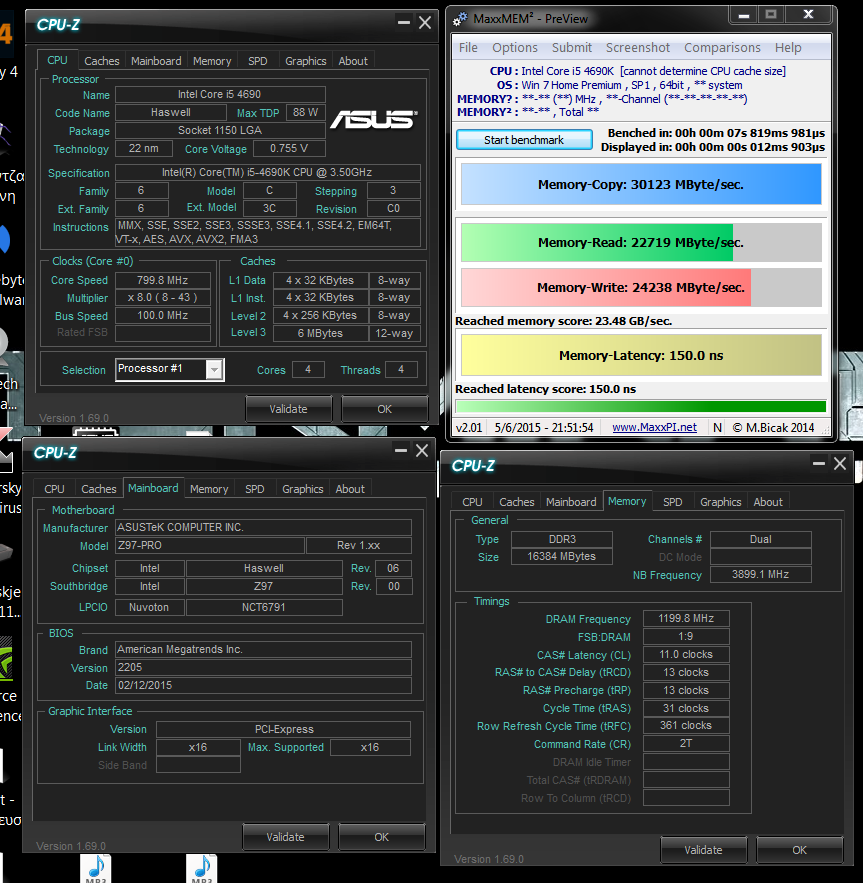Click the first MP3 file desktop icon
The height and width of the screenshot is (883, 863).
pyautogui.click(x=96, y=868)
